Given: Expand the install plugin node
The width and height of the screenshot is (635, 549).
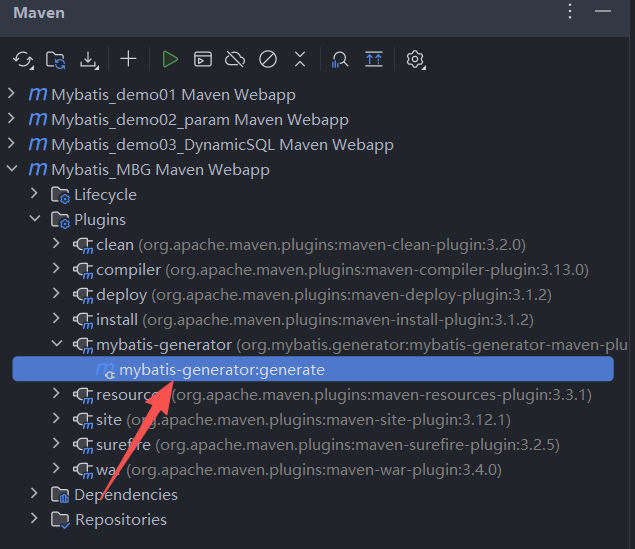Looking at the screenshot, I should tap(56, 319).
